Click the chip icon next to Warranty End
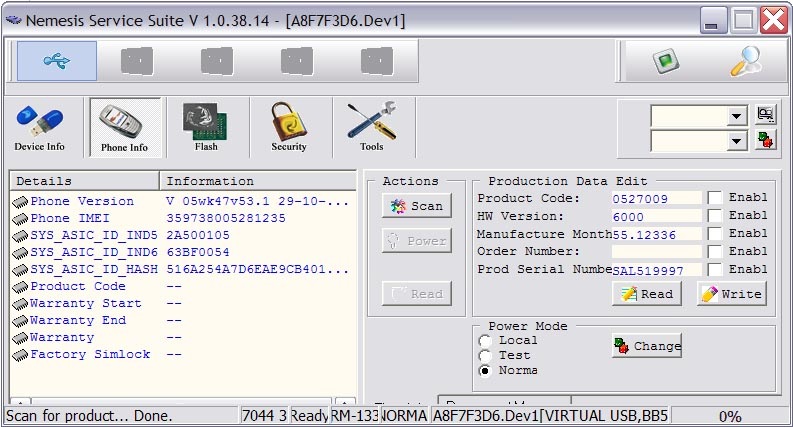The height and width of the screenshot is (427, 793). click(x=20, y=321)
